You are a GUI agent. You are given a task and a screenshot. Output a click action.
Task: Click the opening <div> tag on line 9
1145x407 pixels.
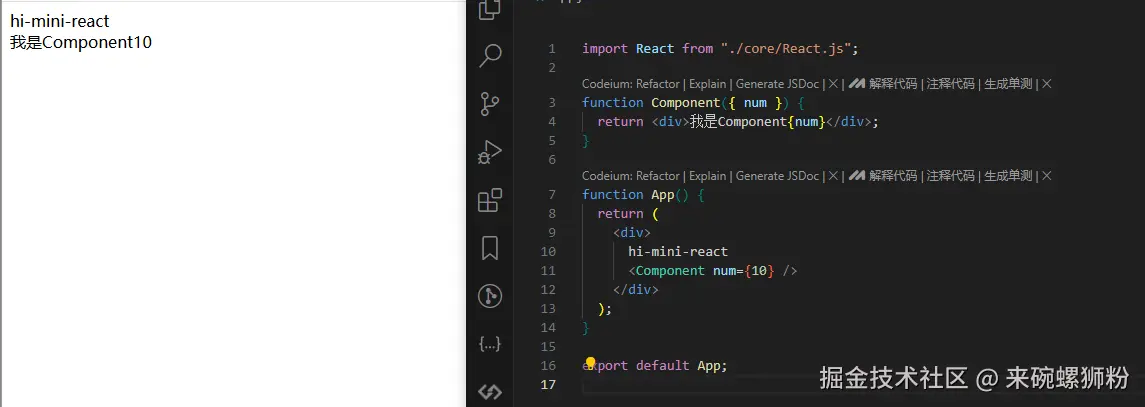632,233
